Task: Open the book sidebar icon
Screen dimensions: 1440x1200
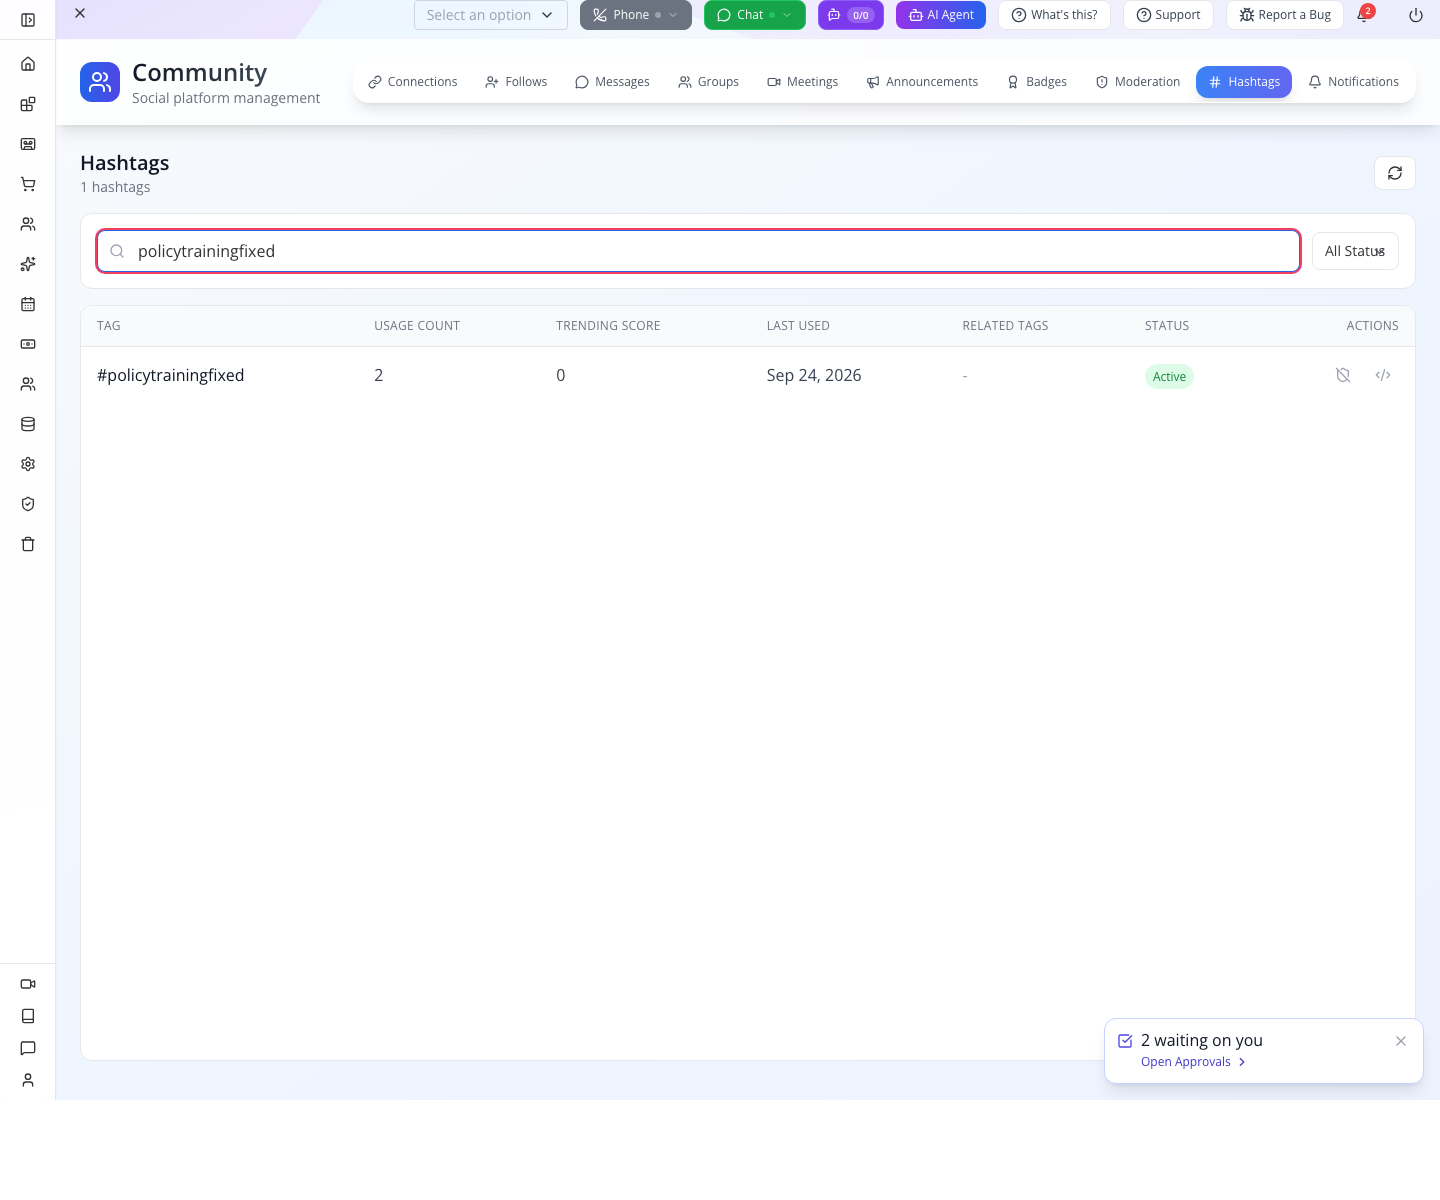Action: point(28,1016)
